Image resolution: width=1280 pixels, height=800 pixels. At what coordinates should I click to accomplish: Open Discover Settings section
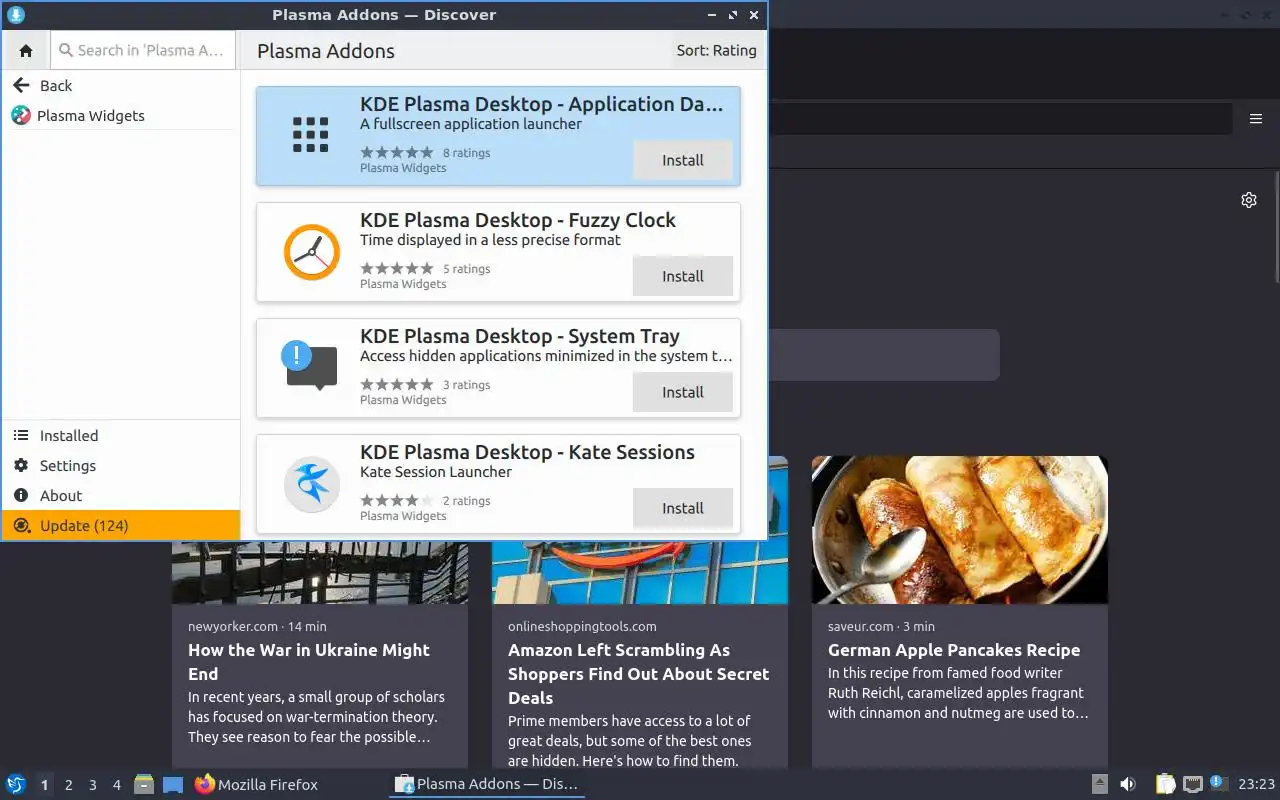[x=121, y=465]
